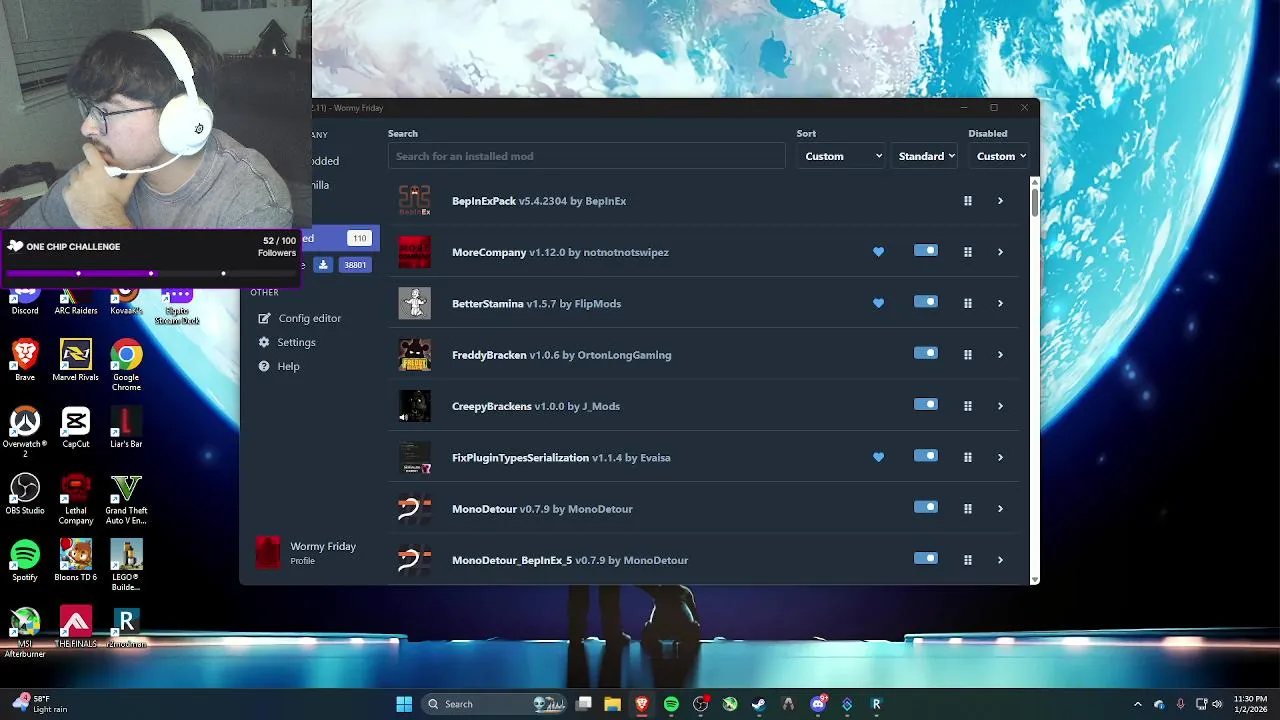1280x720 pixels.
Task: Open the Sort Custom dropdown
Action: click(x=841, y=156)
